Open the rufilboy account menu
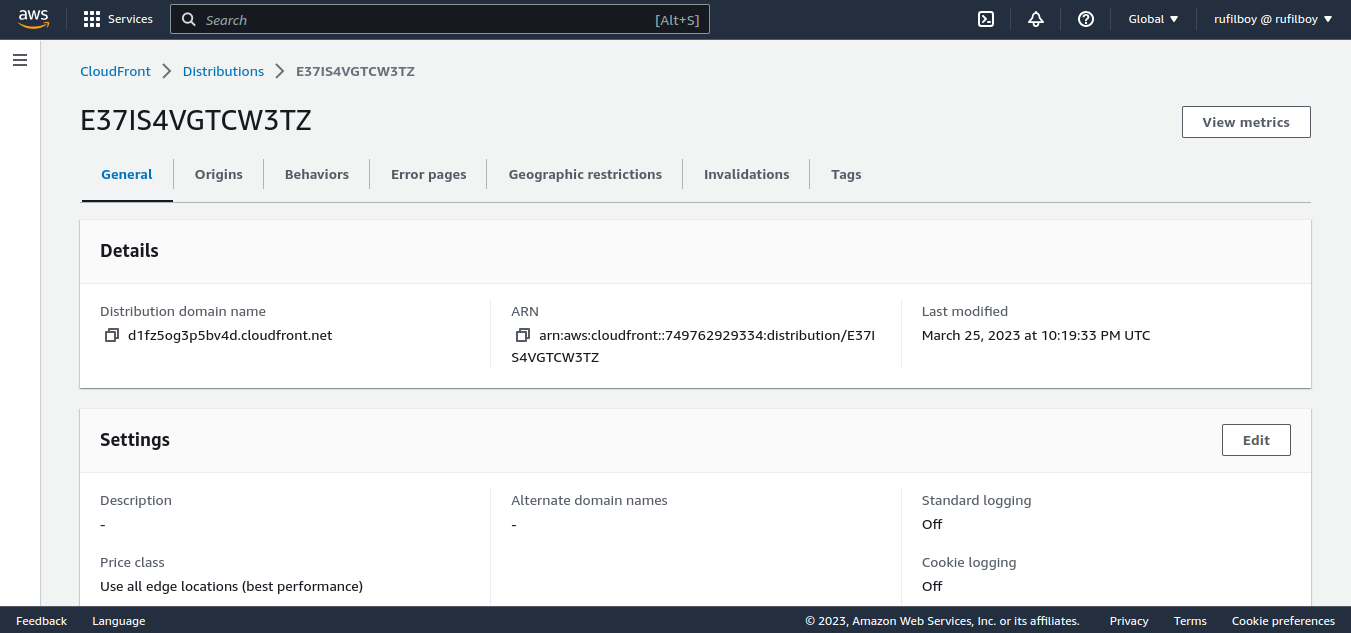 (x=1272, y=18)
